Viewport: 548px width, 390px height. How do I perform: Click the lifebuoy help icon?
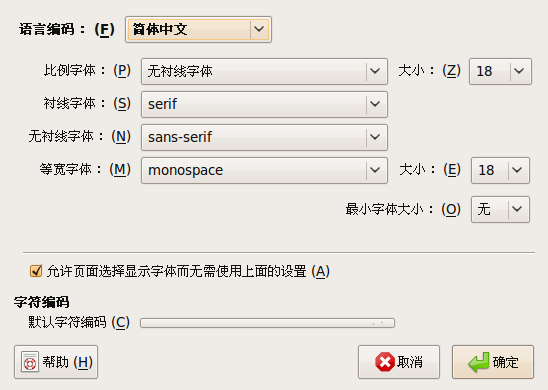coord(30,362)
